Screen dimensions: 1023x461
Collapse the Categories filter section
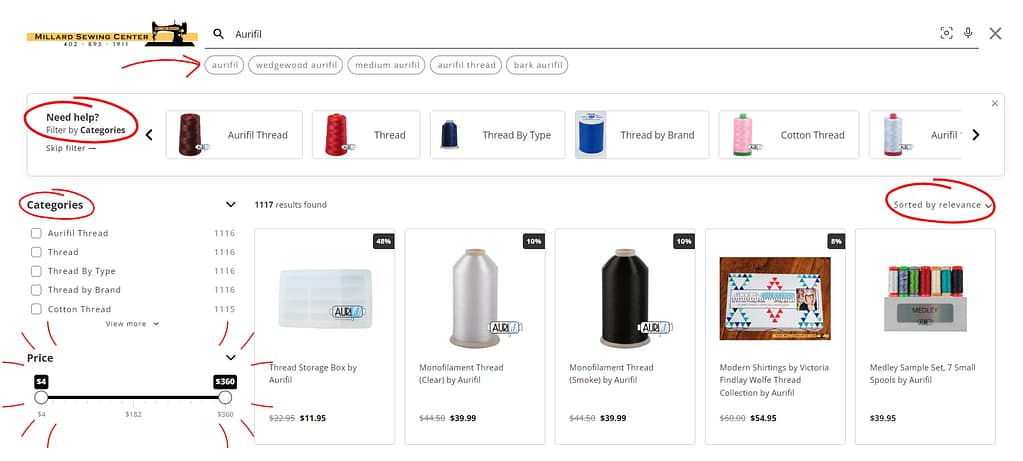pos(230,205)
